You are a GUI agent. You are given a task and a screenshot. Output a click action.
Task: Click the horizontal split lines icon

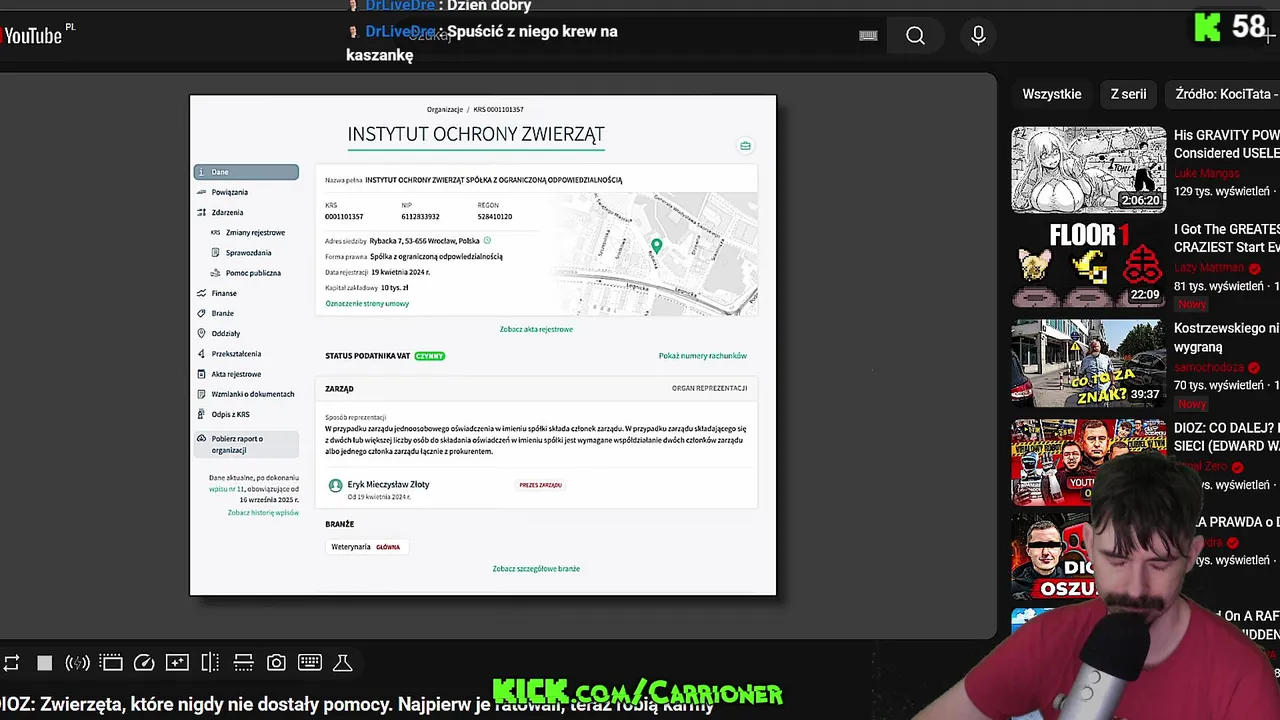(x=243, y=663)
